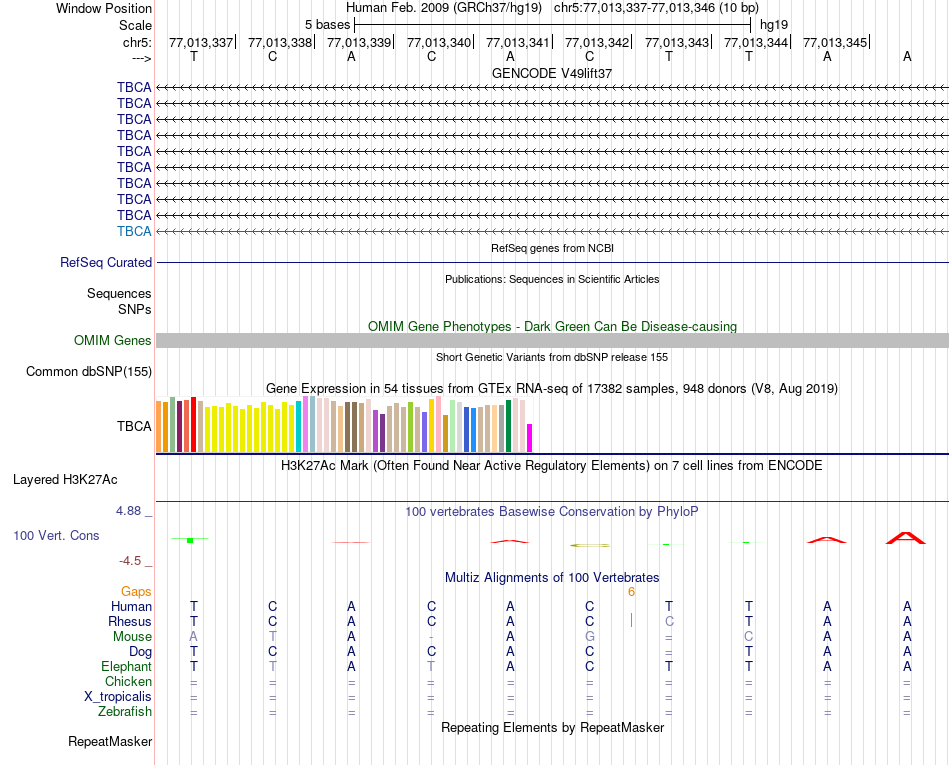The height and width of the screenshot is (765, 950).
Task: Click position label 77,013,345
Action: coord(835,42)
